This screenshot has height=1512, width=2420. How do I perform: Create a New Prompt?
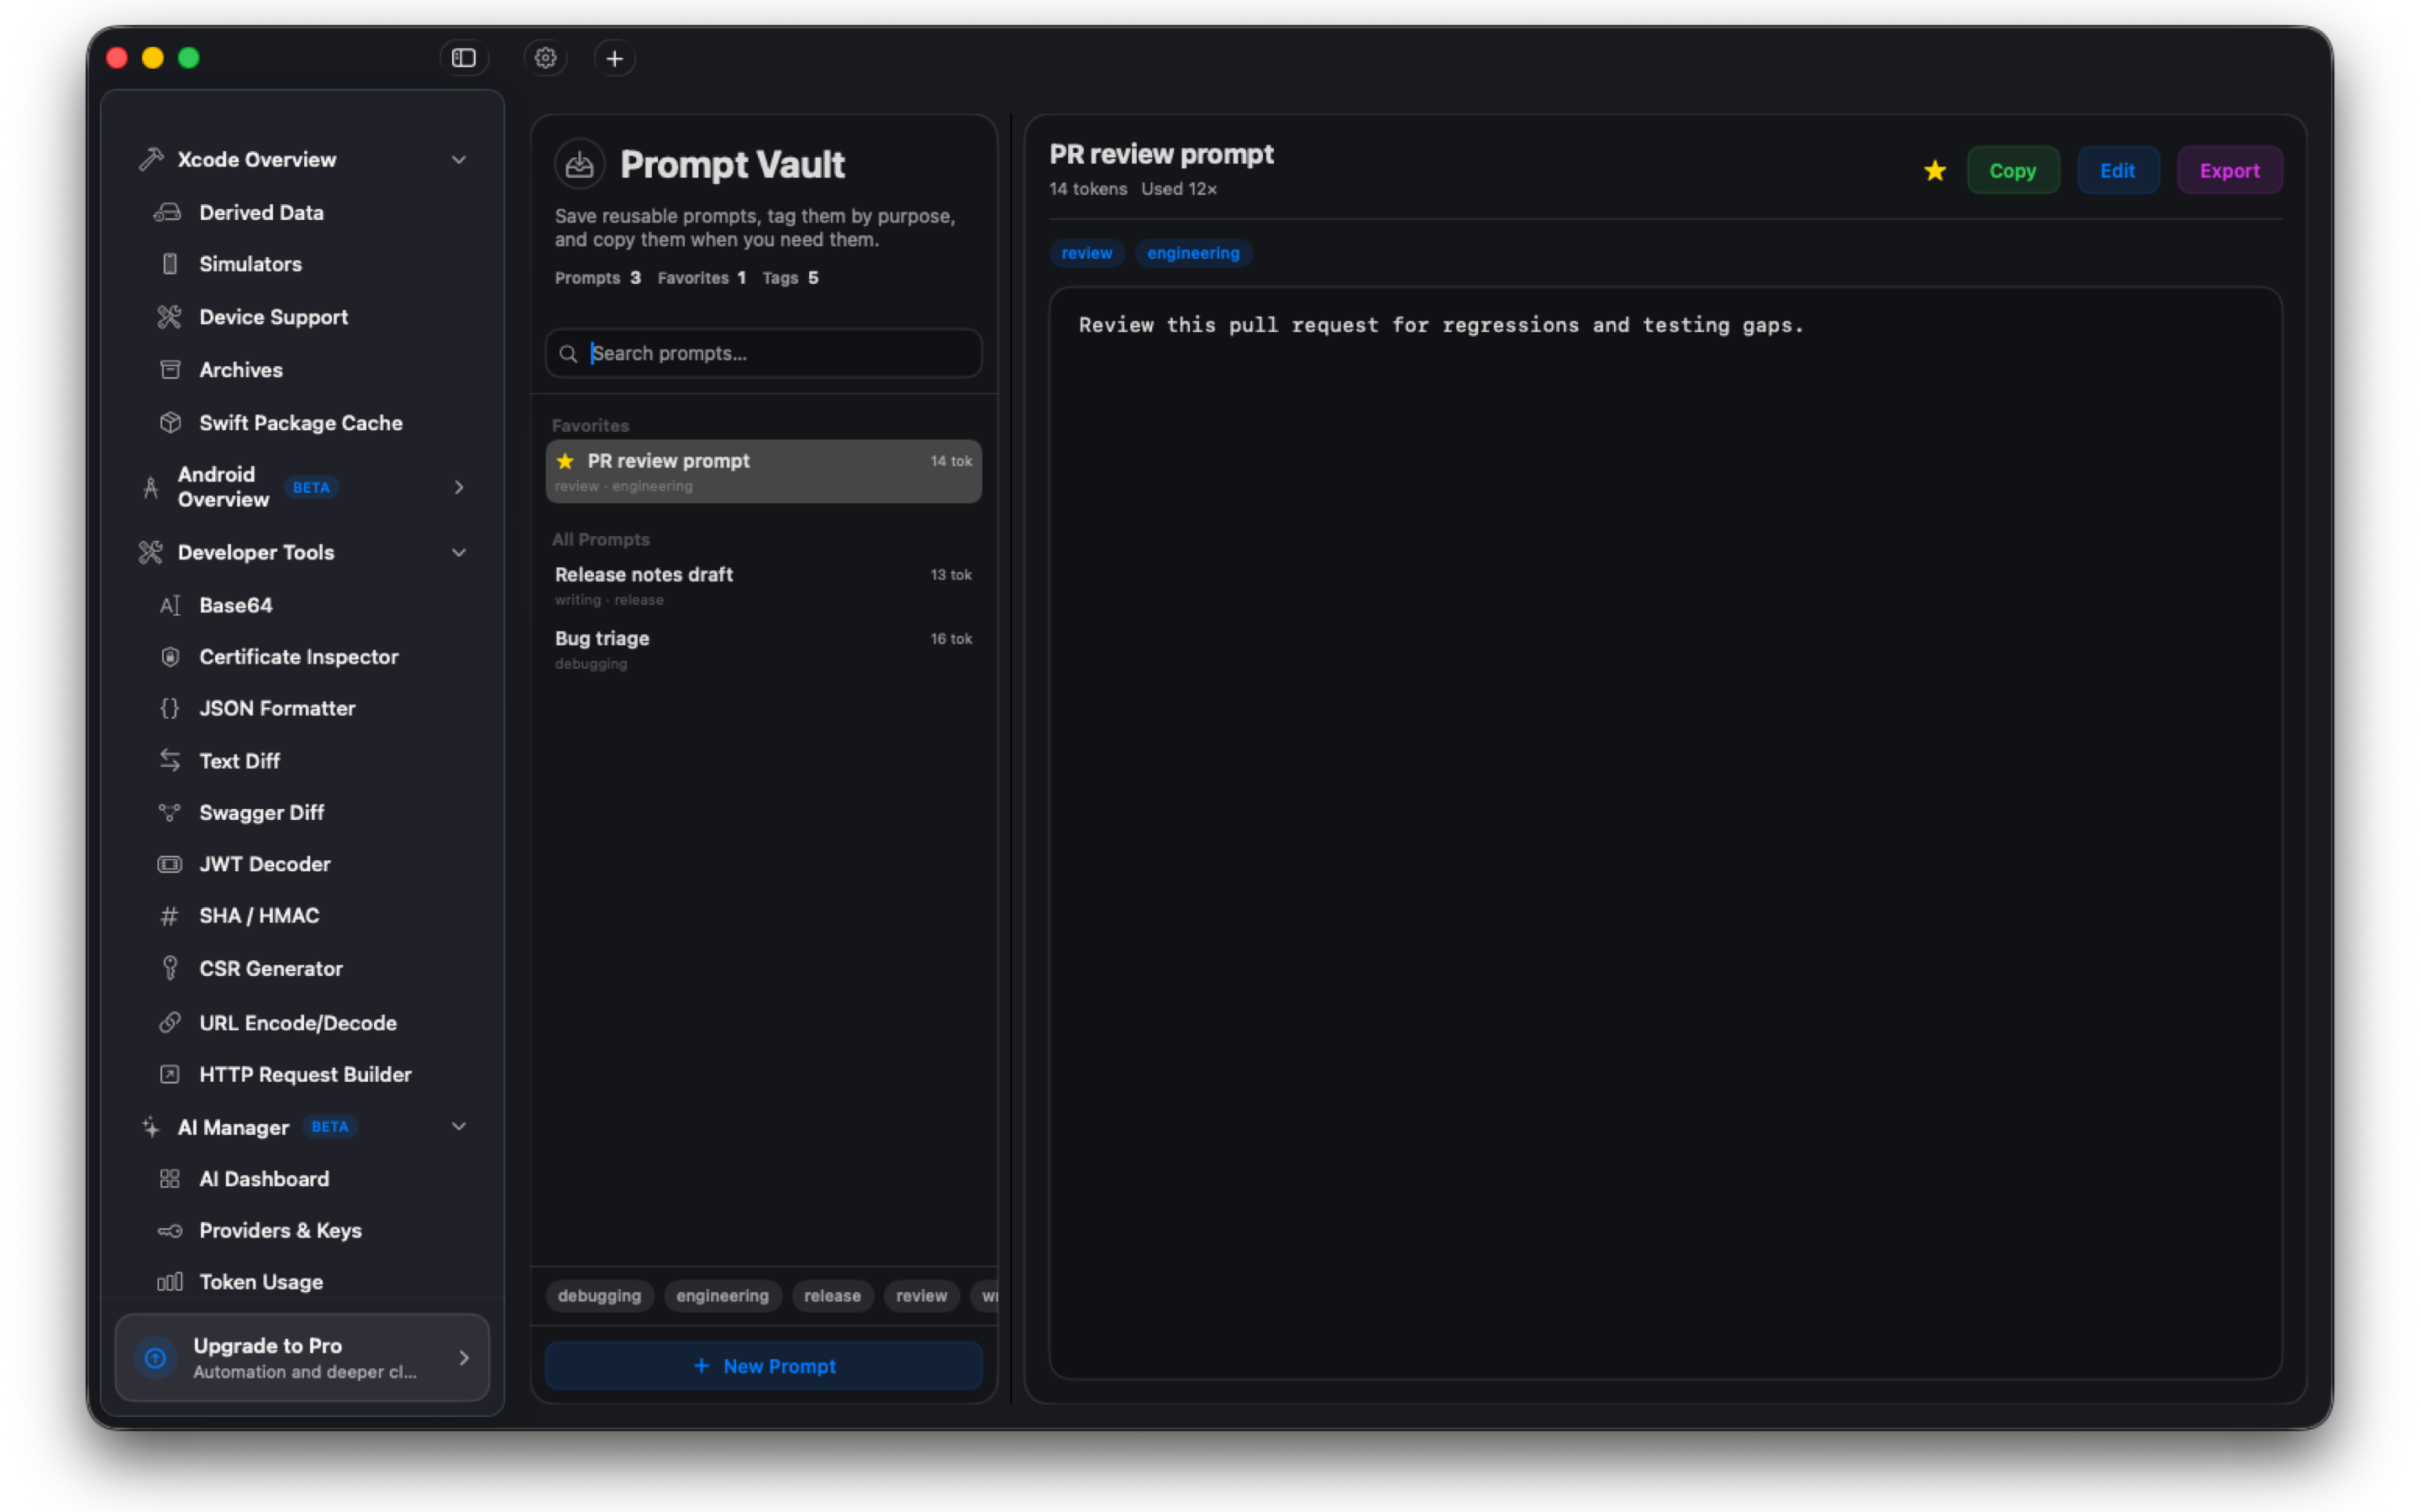point(764,1366)
